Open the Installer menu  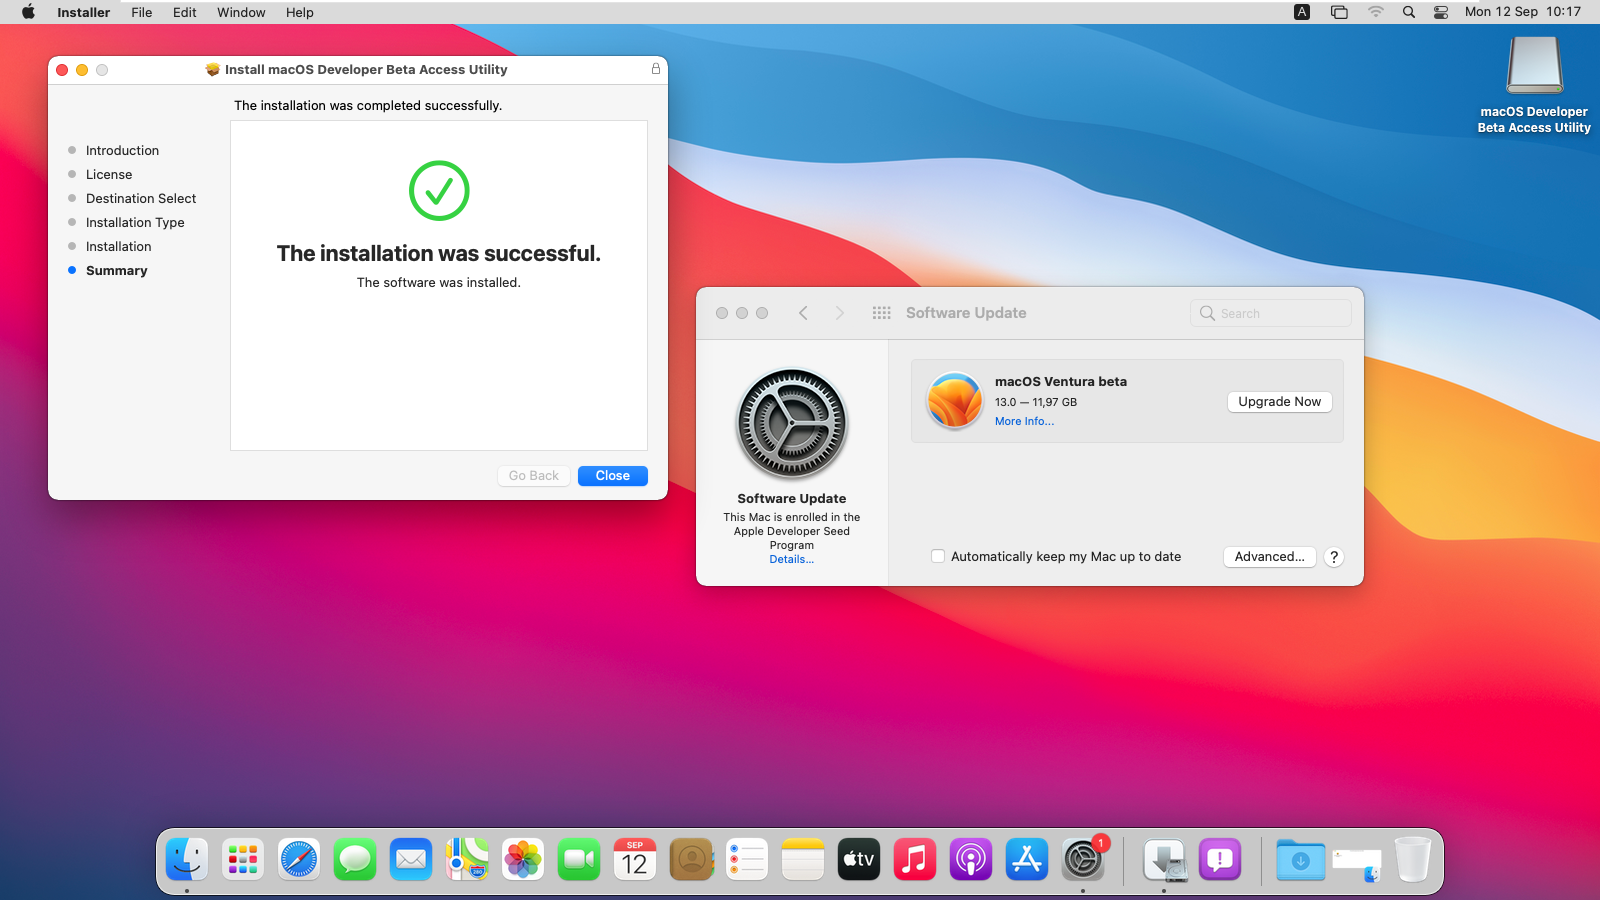pyautogui.click(x=83, y=12)
